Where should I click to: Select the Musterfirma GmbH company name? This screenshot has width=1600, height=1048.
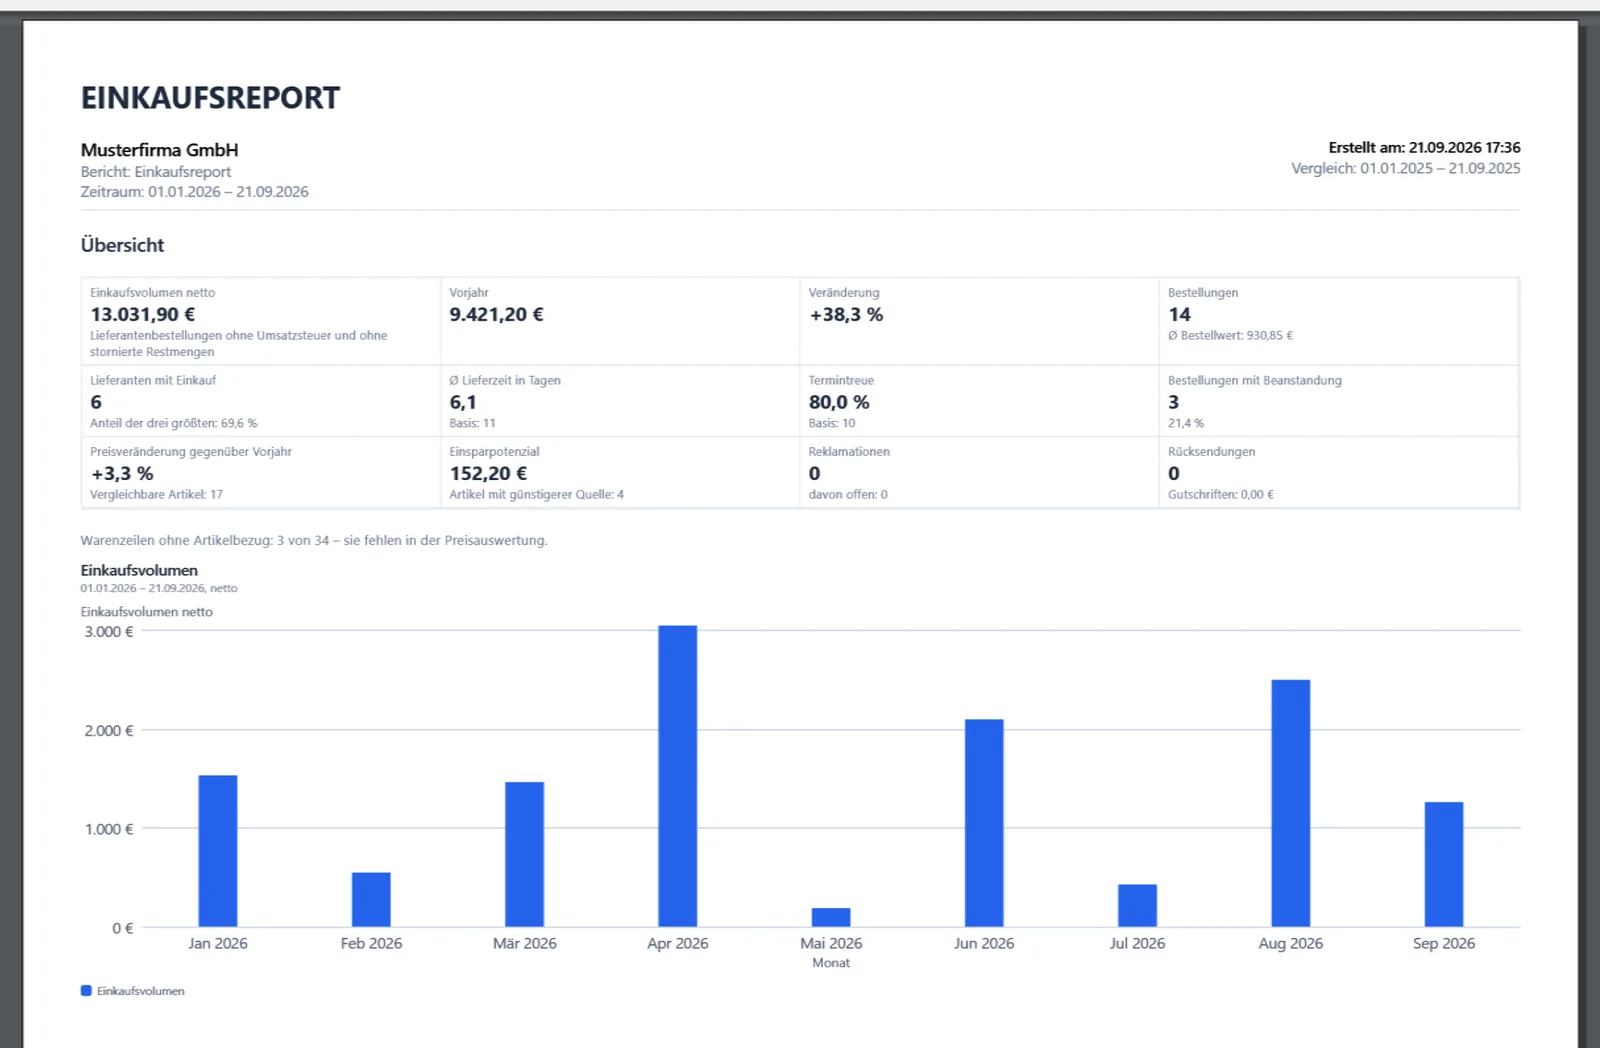tap(159, 150)
